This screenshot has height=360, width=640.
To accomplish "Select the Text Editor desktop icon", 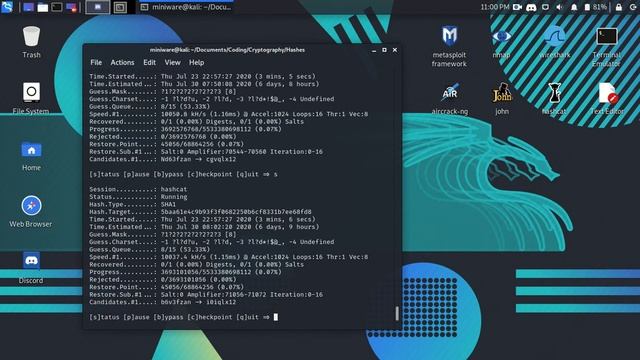I will pyautogui.click(x=607, y=98).
